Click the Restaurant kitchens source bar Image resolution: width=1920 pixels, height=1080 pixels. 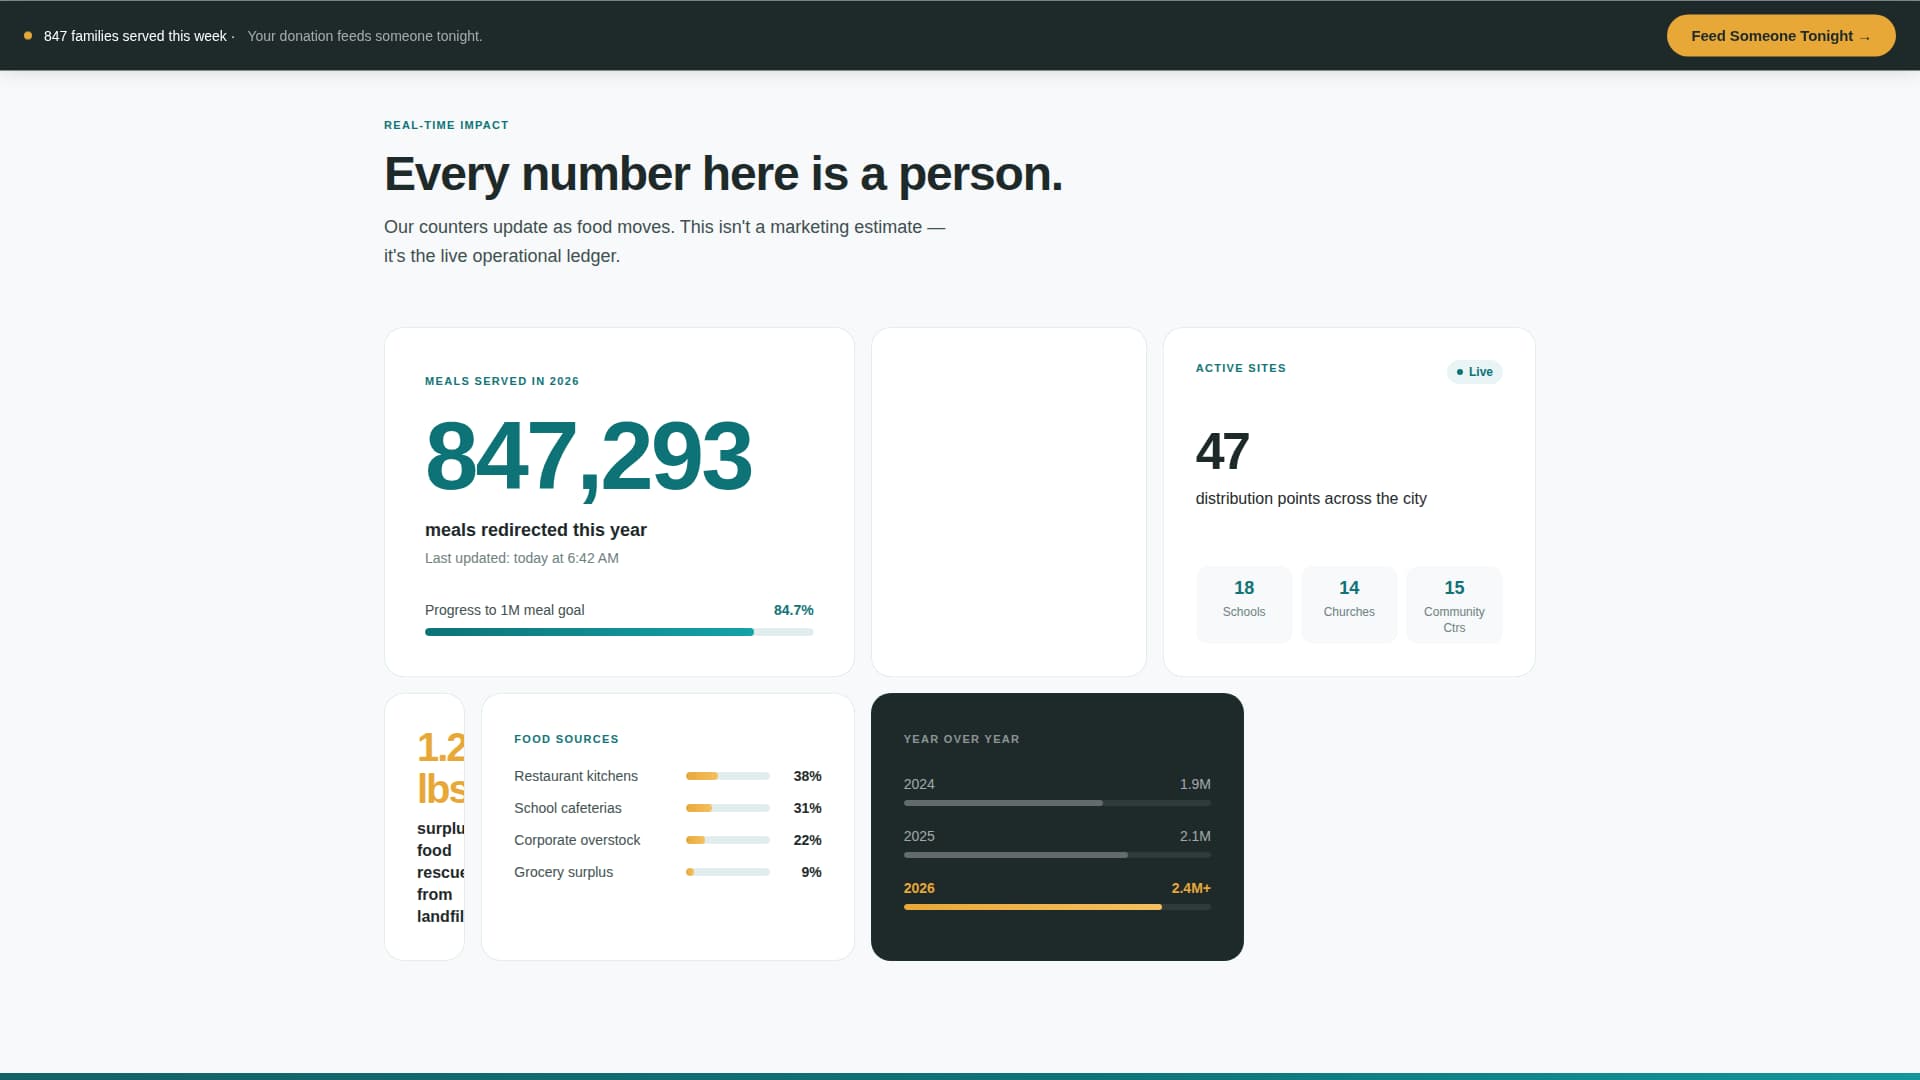[x=727, y=776]
